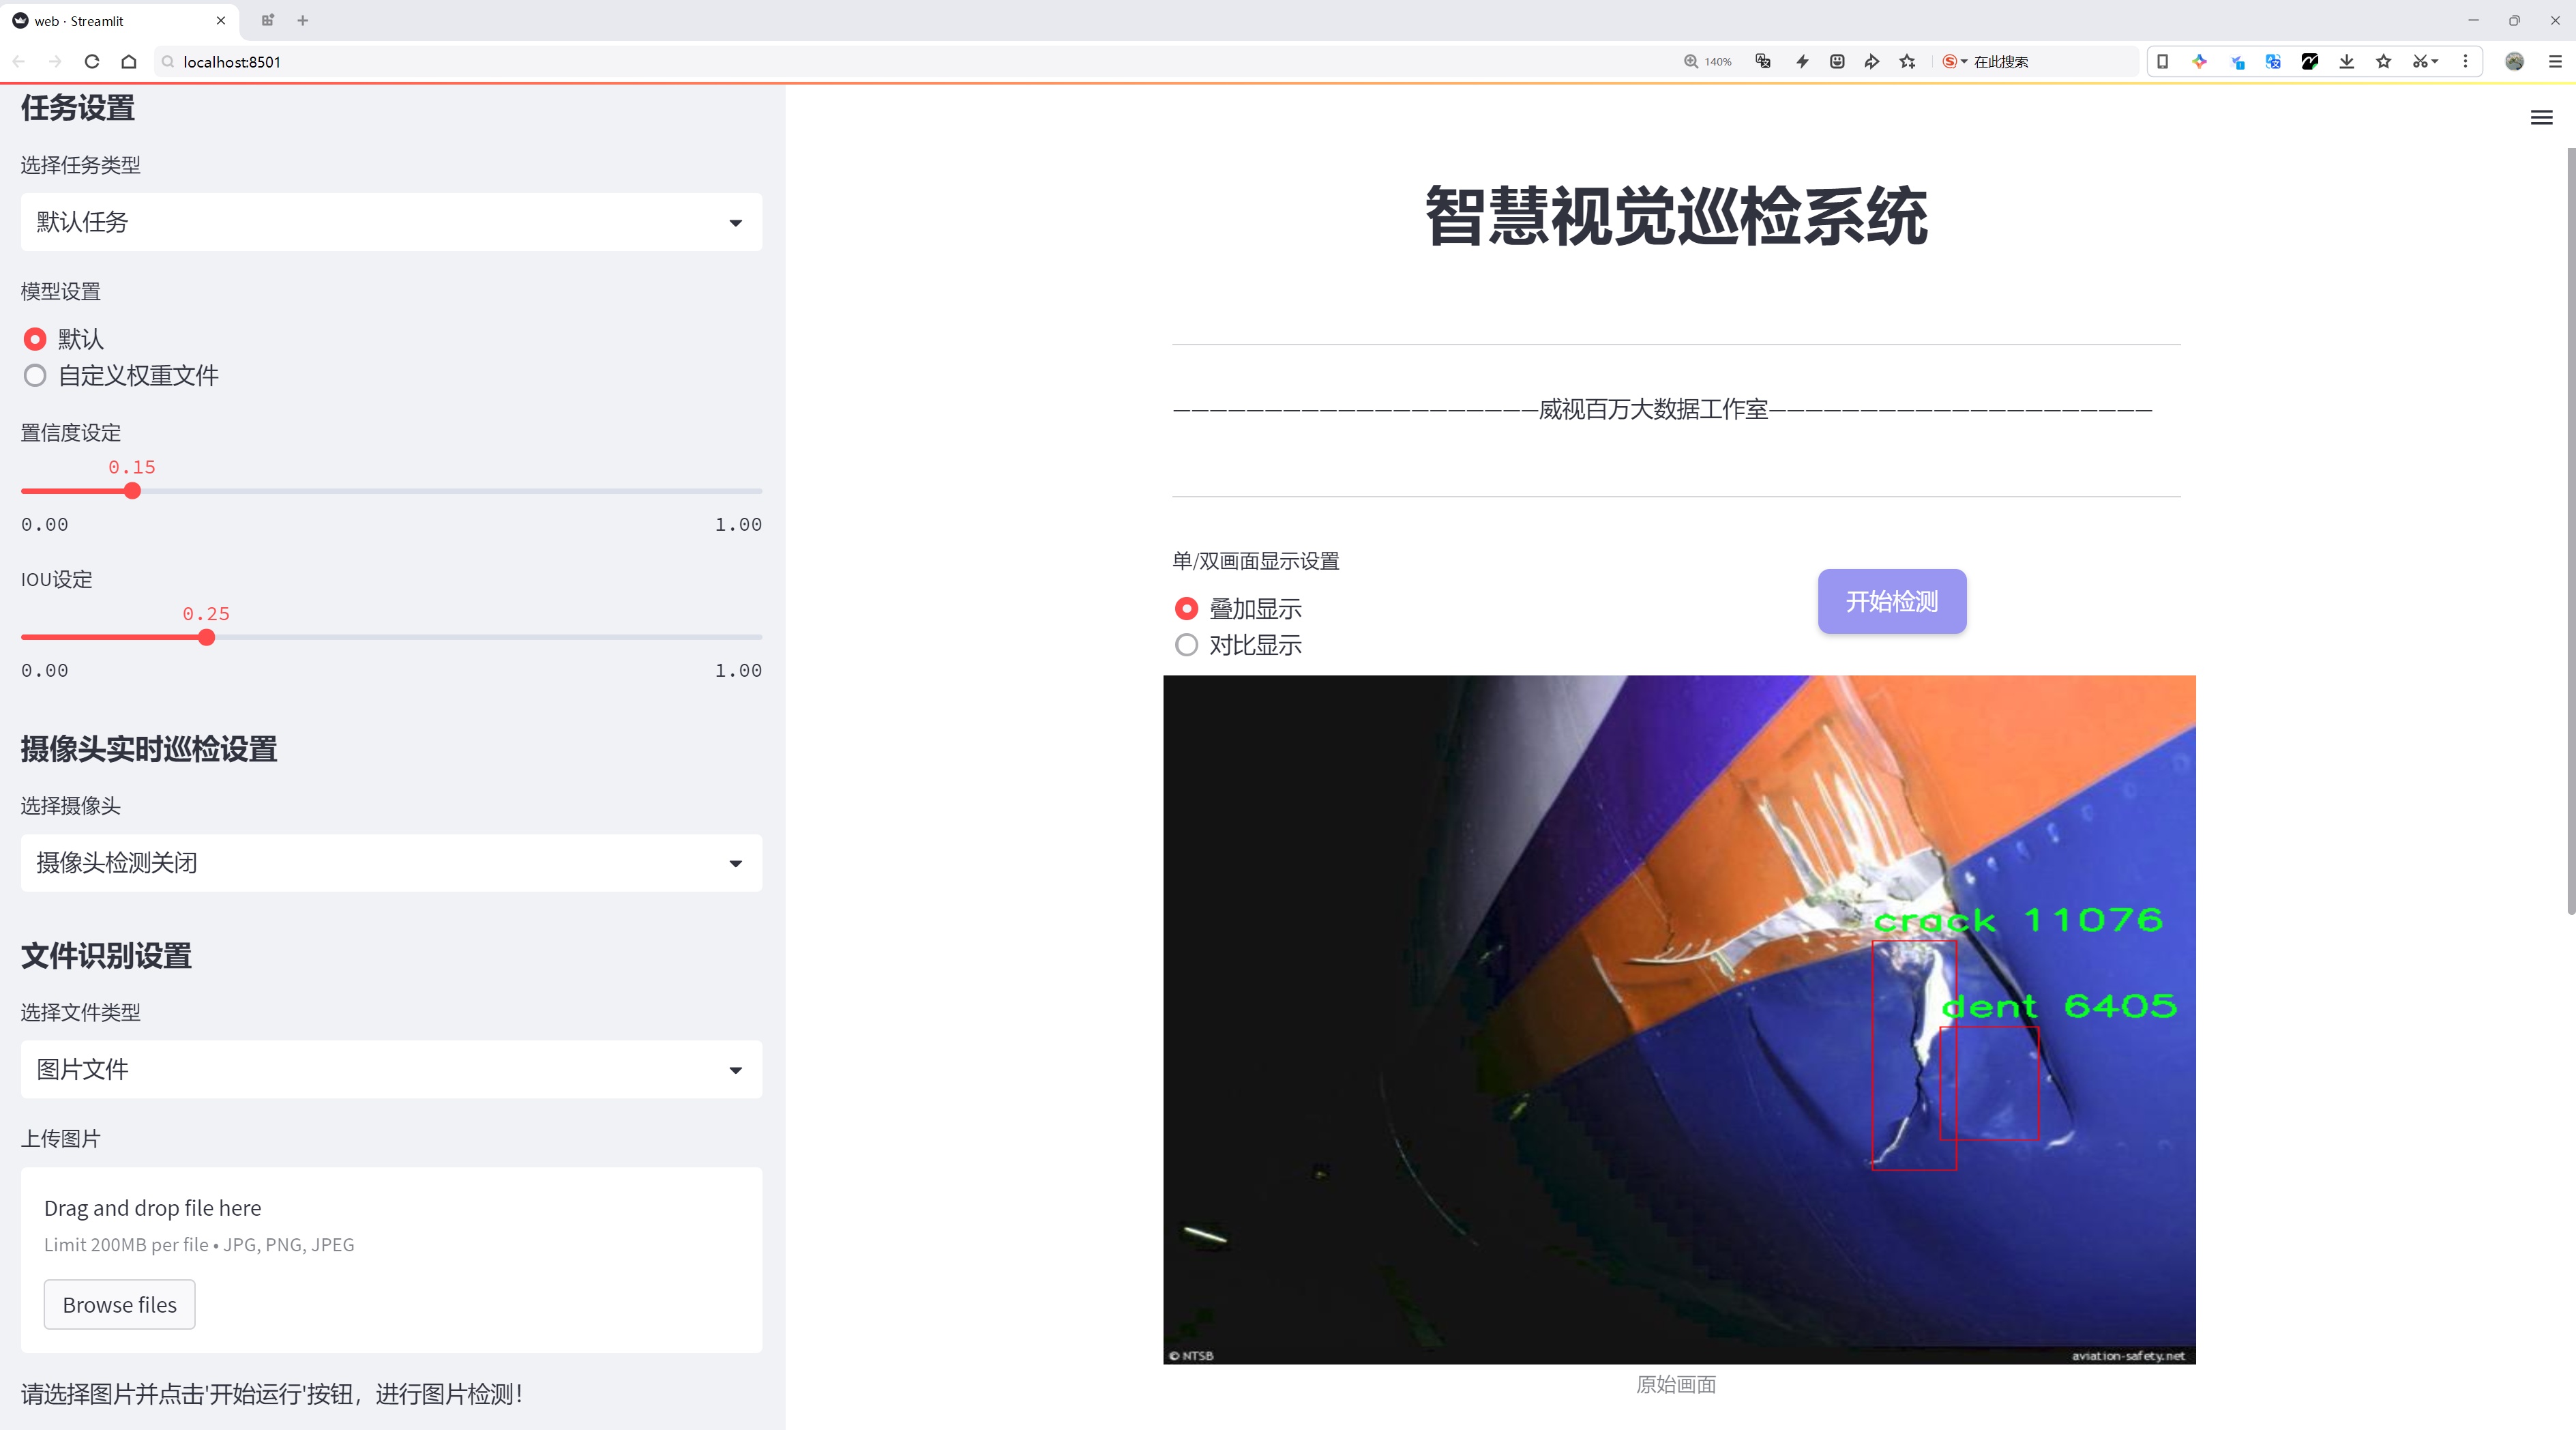This screenshot has width=2576, height=1430.
Task: Open the 140% zoom level indicator
Action: coord(1707,61)
